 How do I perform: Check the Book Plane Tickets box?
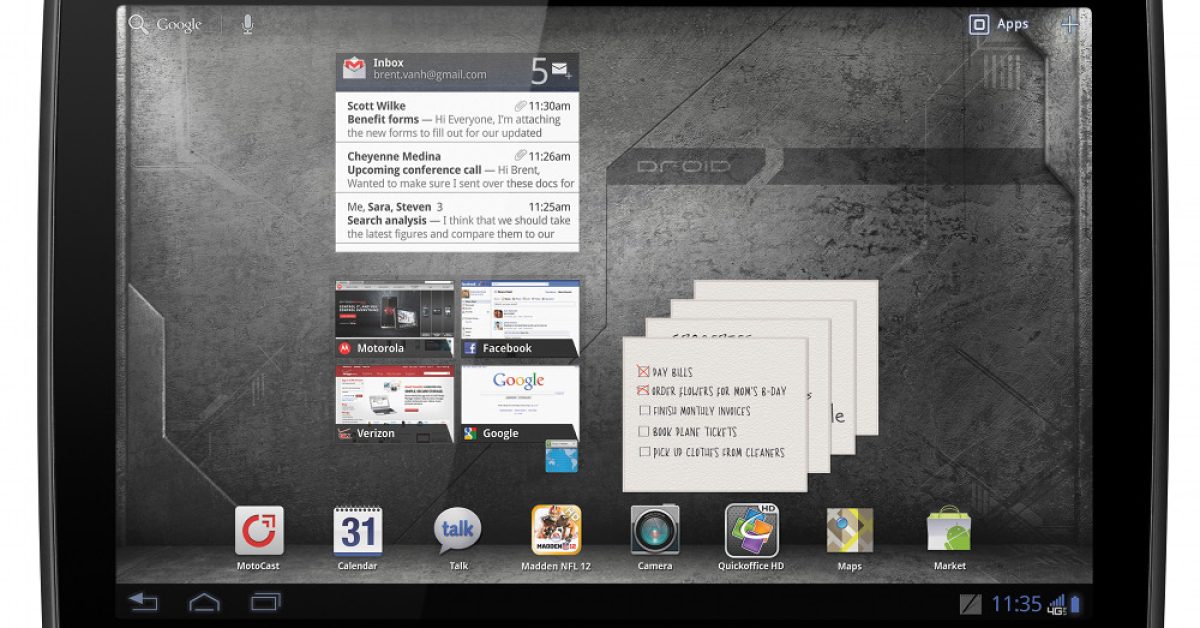644,432
